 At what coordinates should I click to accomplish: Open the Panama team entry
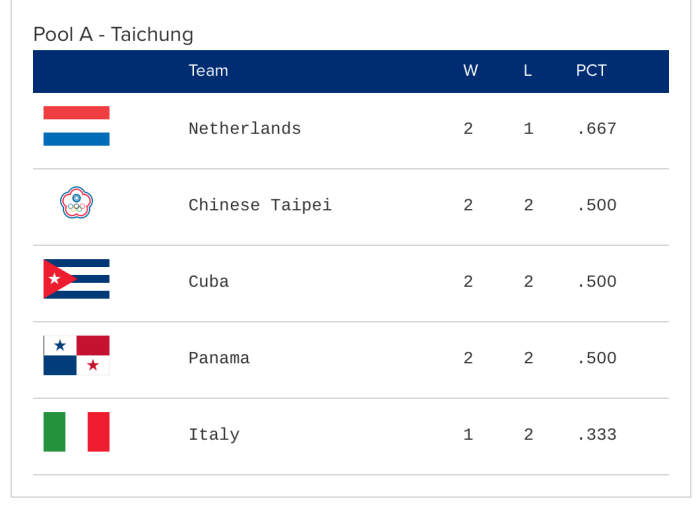[219, 358]
